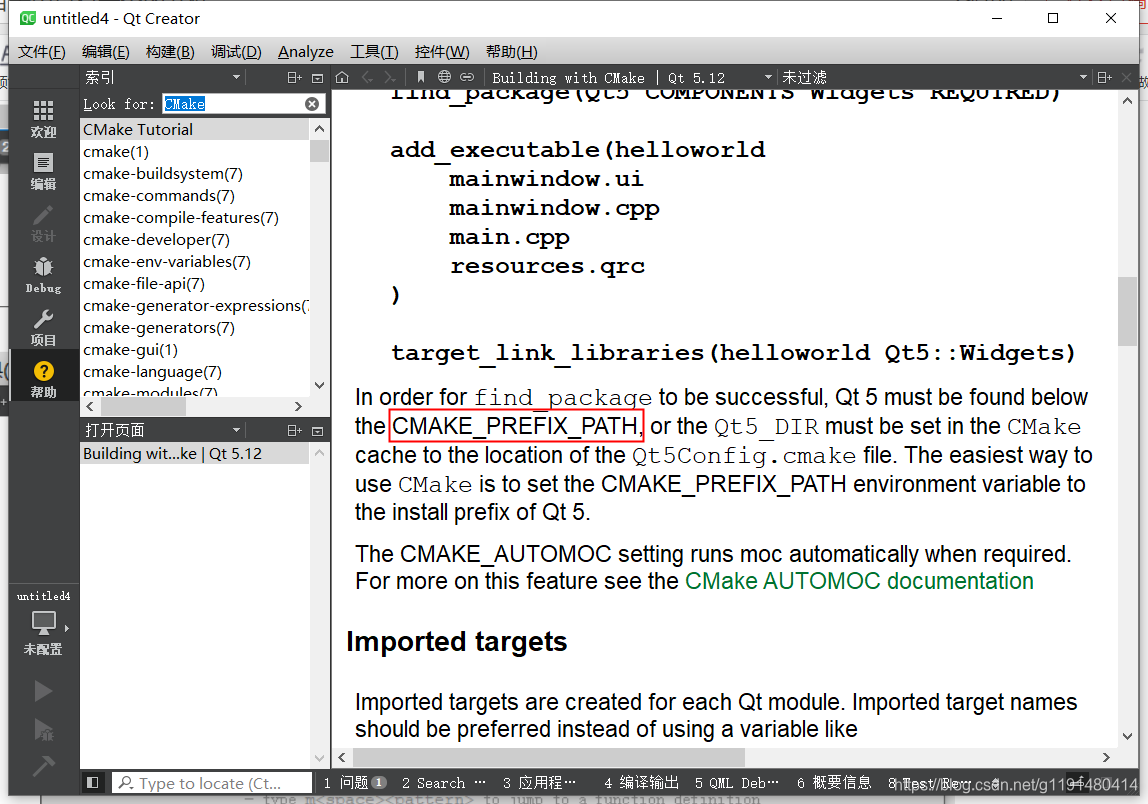Split the help viewer pane

click(x=1105, y=77)
